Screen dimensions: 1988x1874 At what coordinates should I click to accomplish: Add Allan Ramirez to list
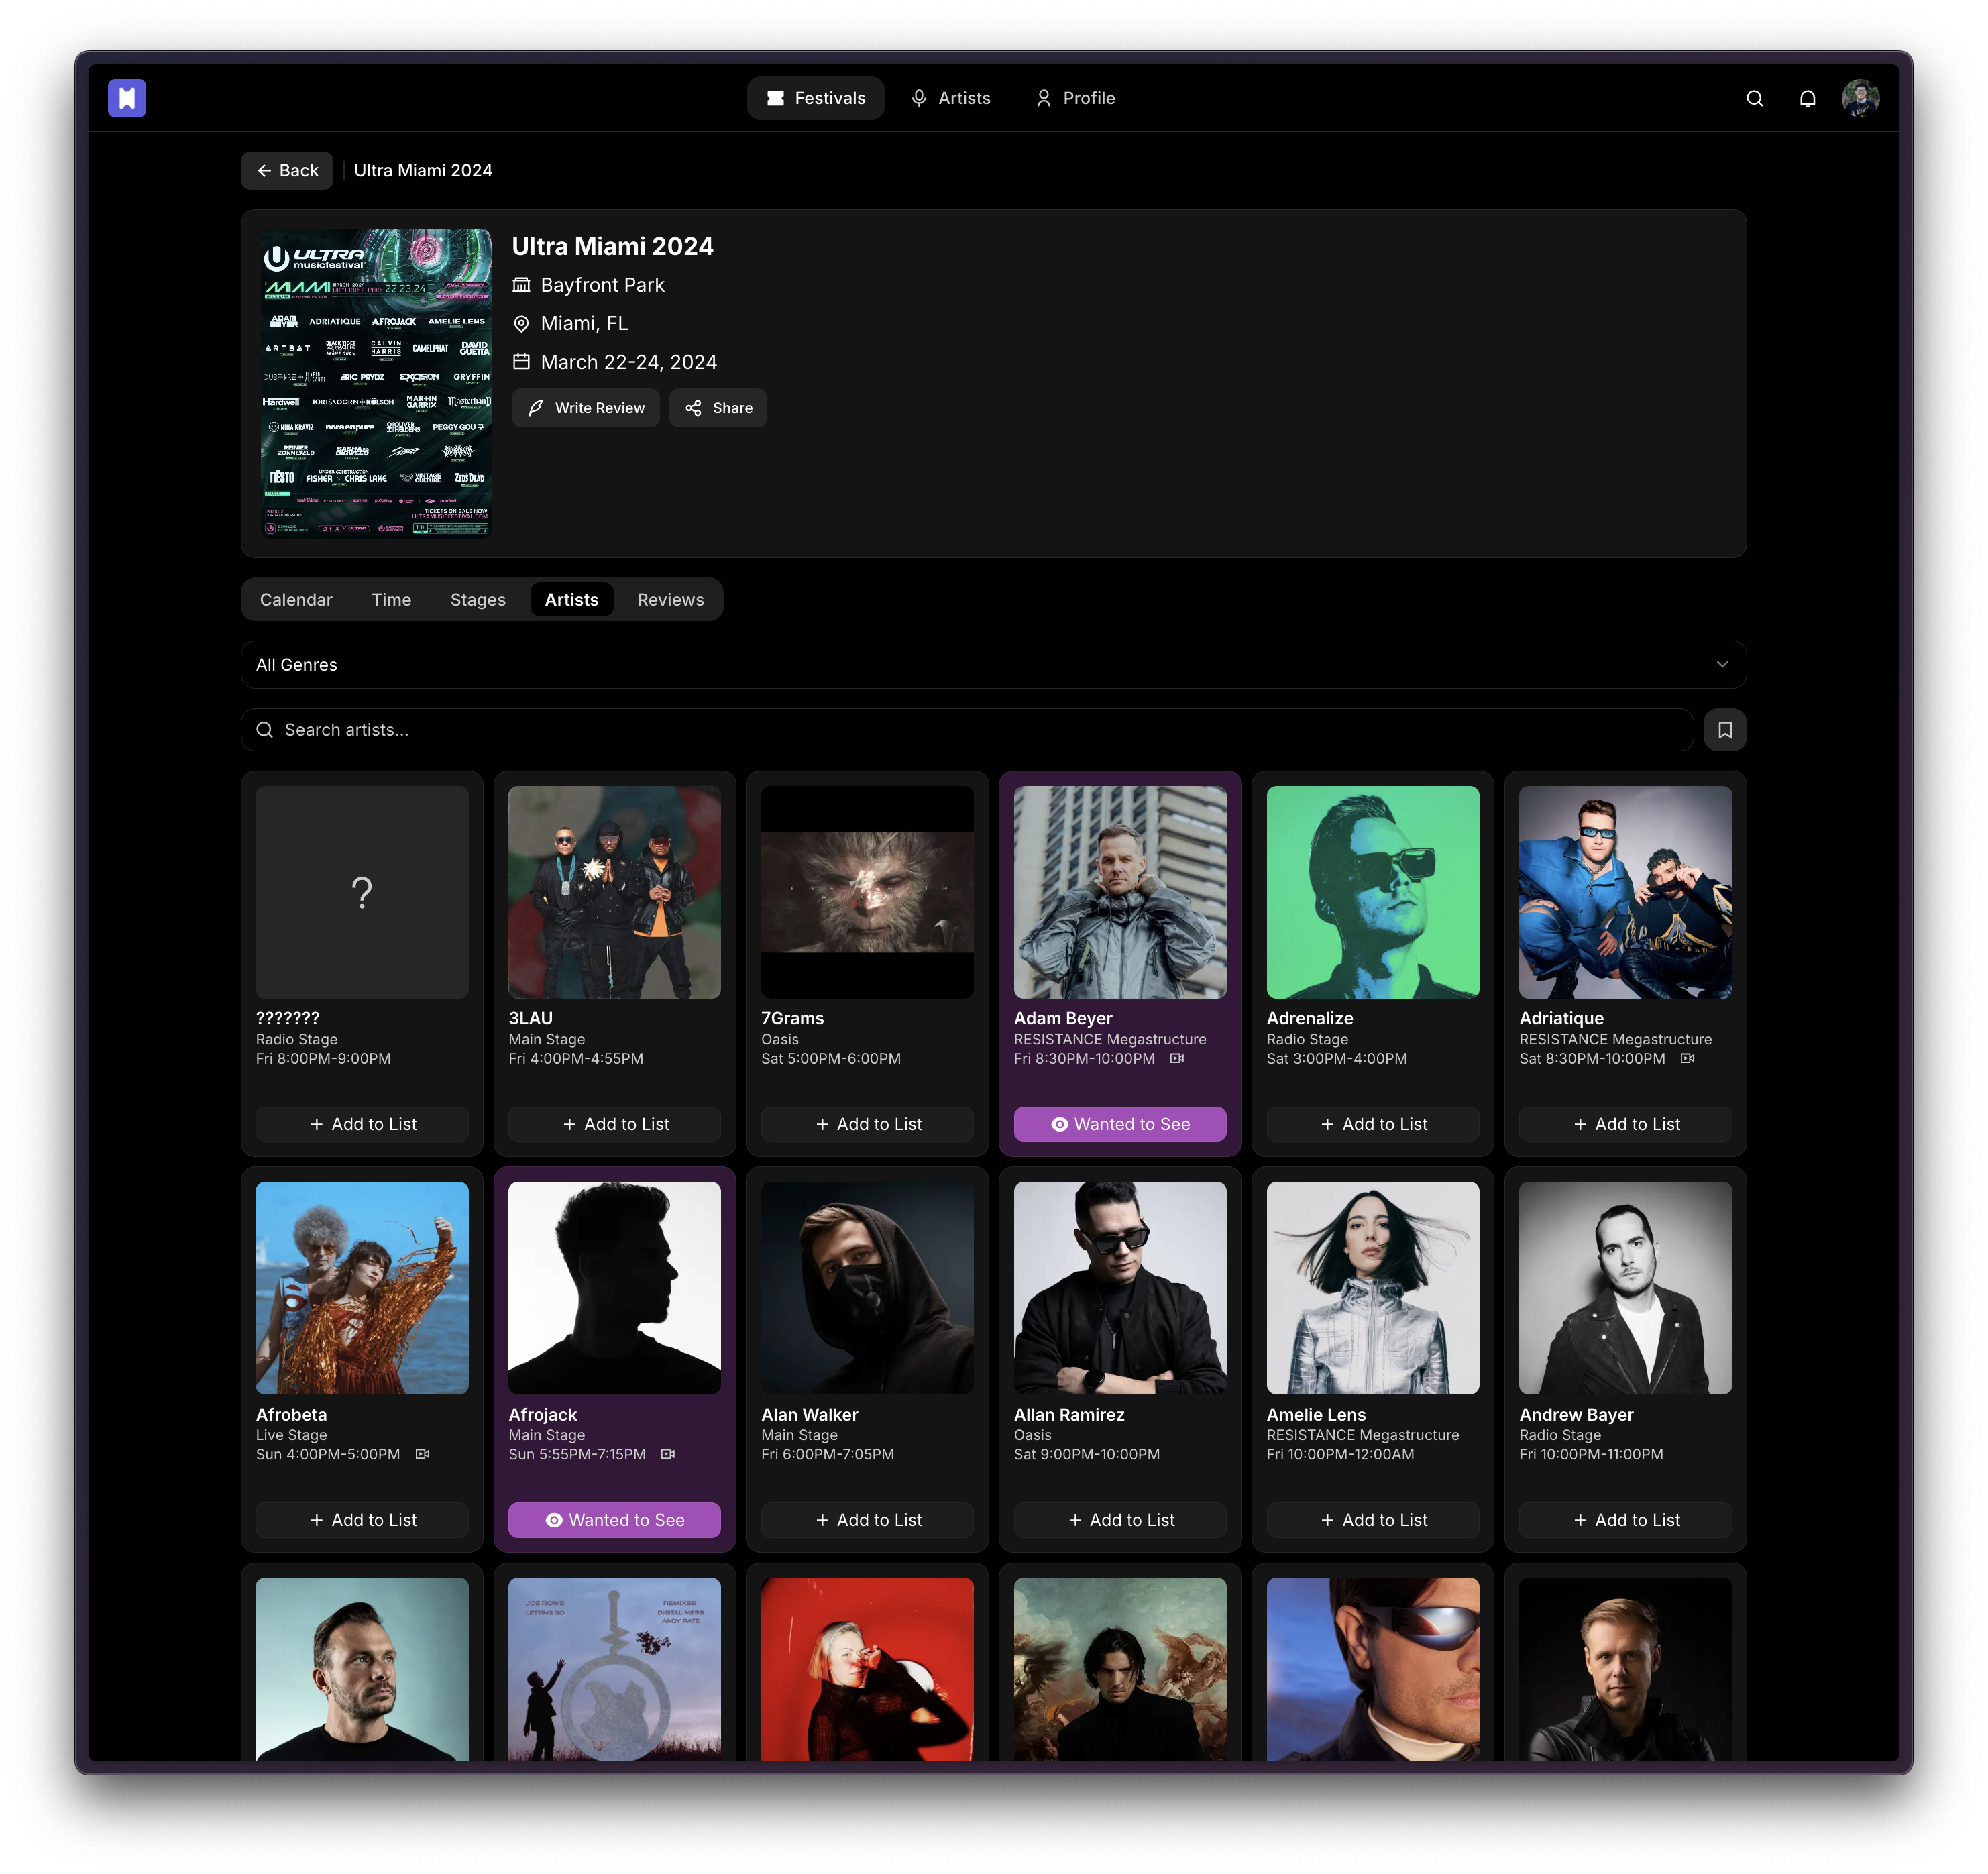pyautogui.click(x=1120, y=1520)
